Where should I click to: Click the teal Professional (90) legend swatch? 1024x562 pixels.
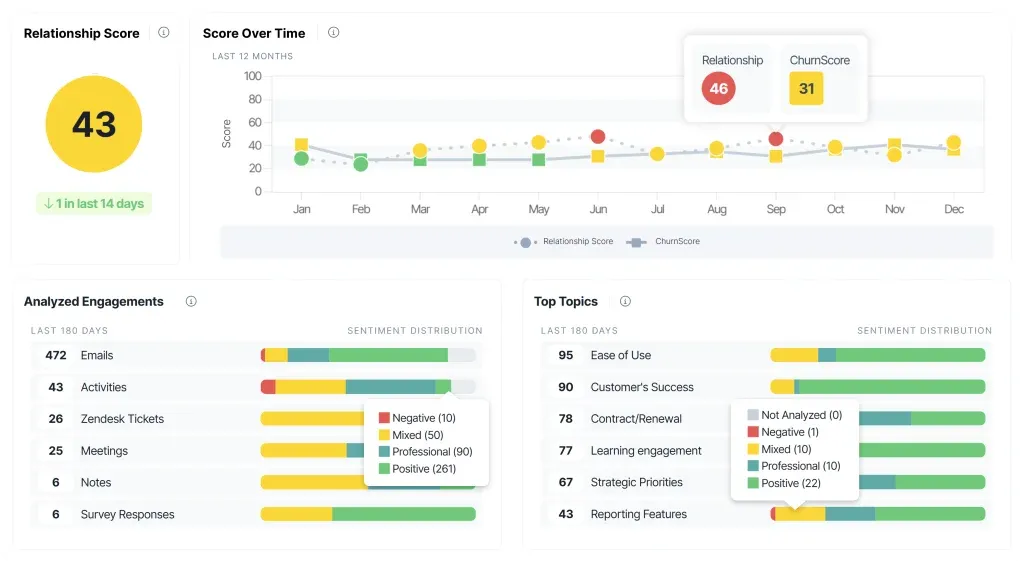coord(384,452)
